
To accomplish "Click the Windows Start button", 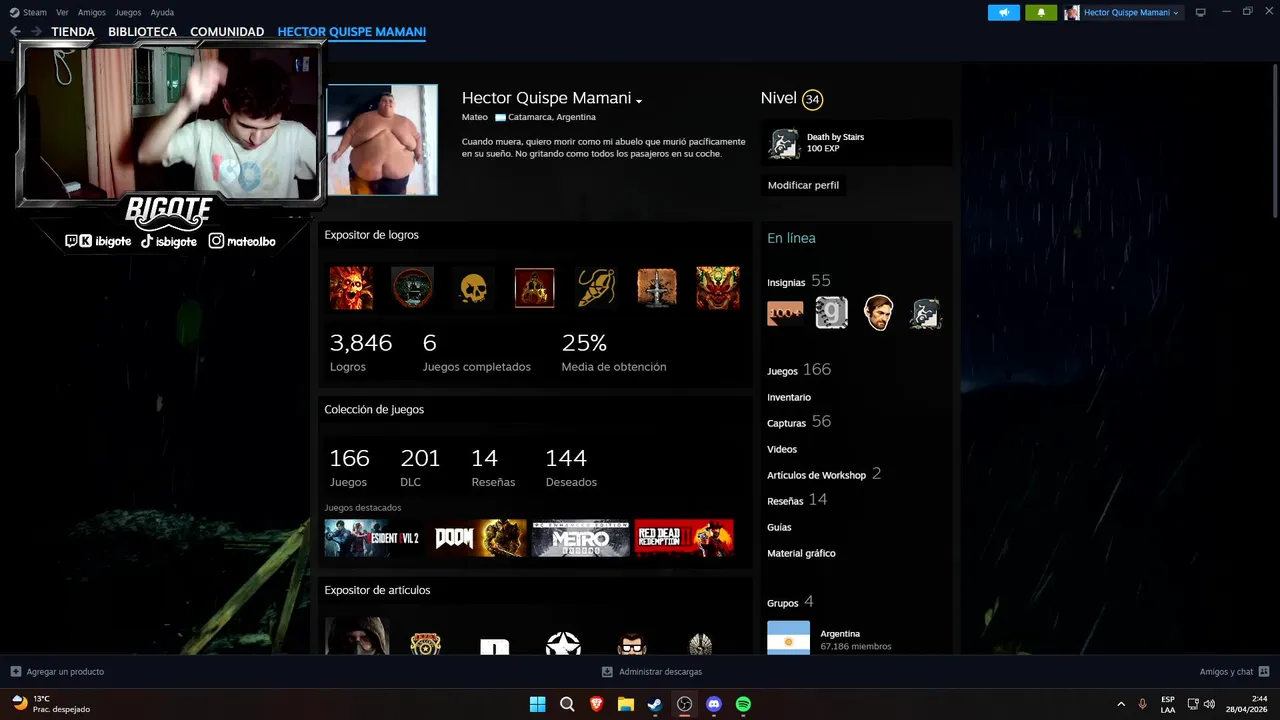I will (537, 704).
